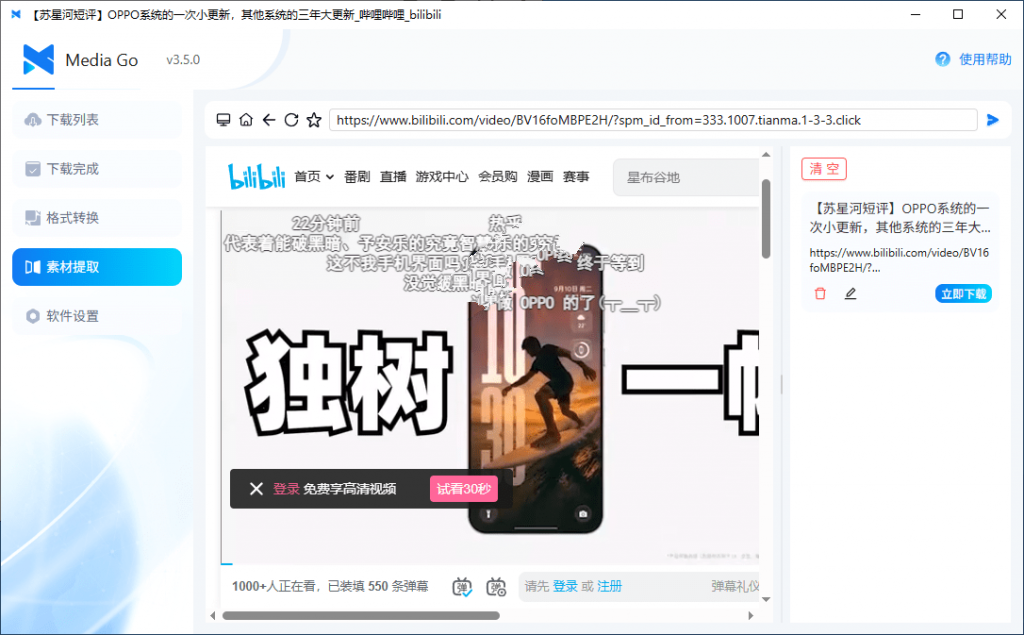Click the embedded page's vertical scroll down arrow
Viewport: 1024px width, 635px height.
point(766,599)
